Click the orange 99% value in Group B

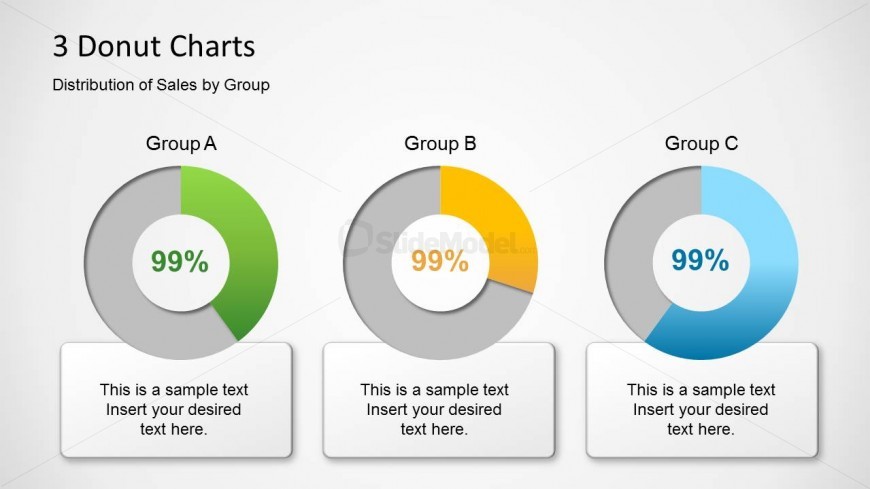coord(440,262)
